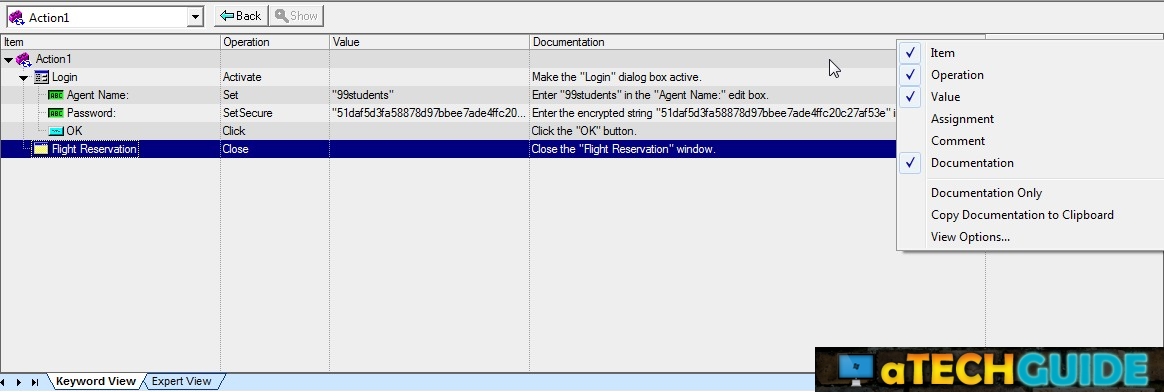
Task: Select the OK tree item
Action: 74,131
